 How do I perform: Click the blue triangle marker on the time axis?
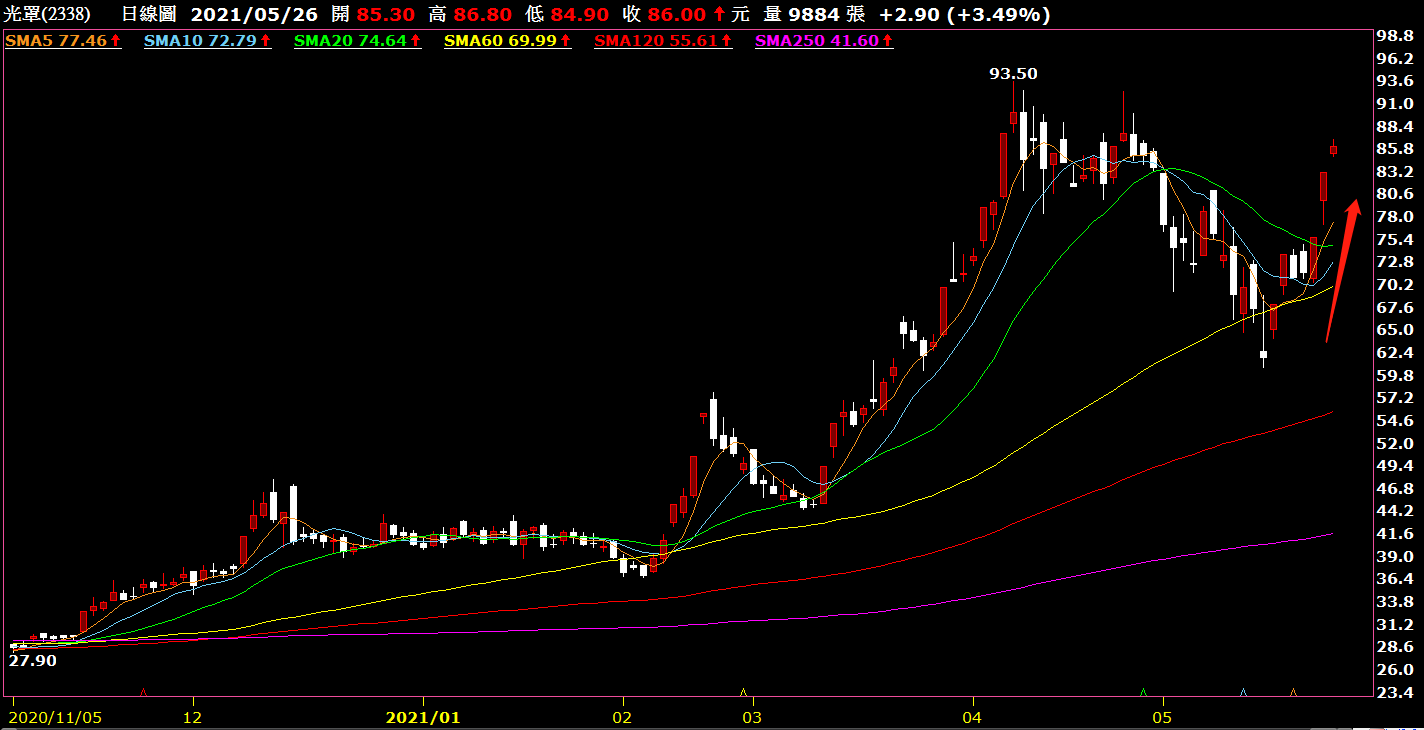click(1243, 692)
